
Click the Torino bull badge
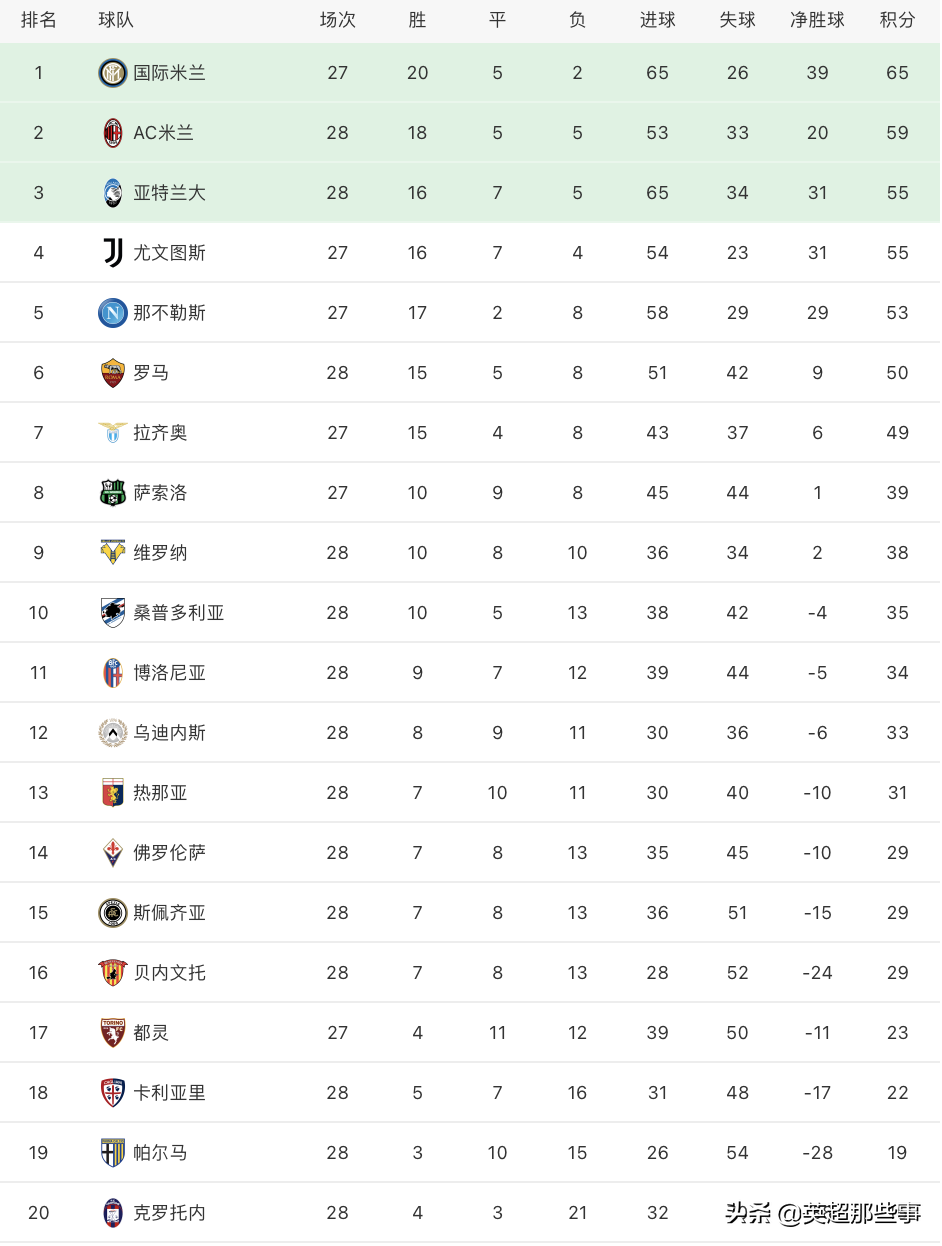click(113, 1033)
